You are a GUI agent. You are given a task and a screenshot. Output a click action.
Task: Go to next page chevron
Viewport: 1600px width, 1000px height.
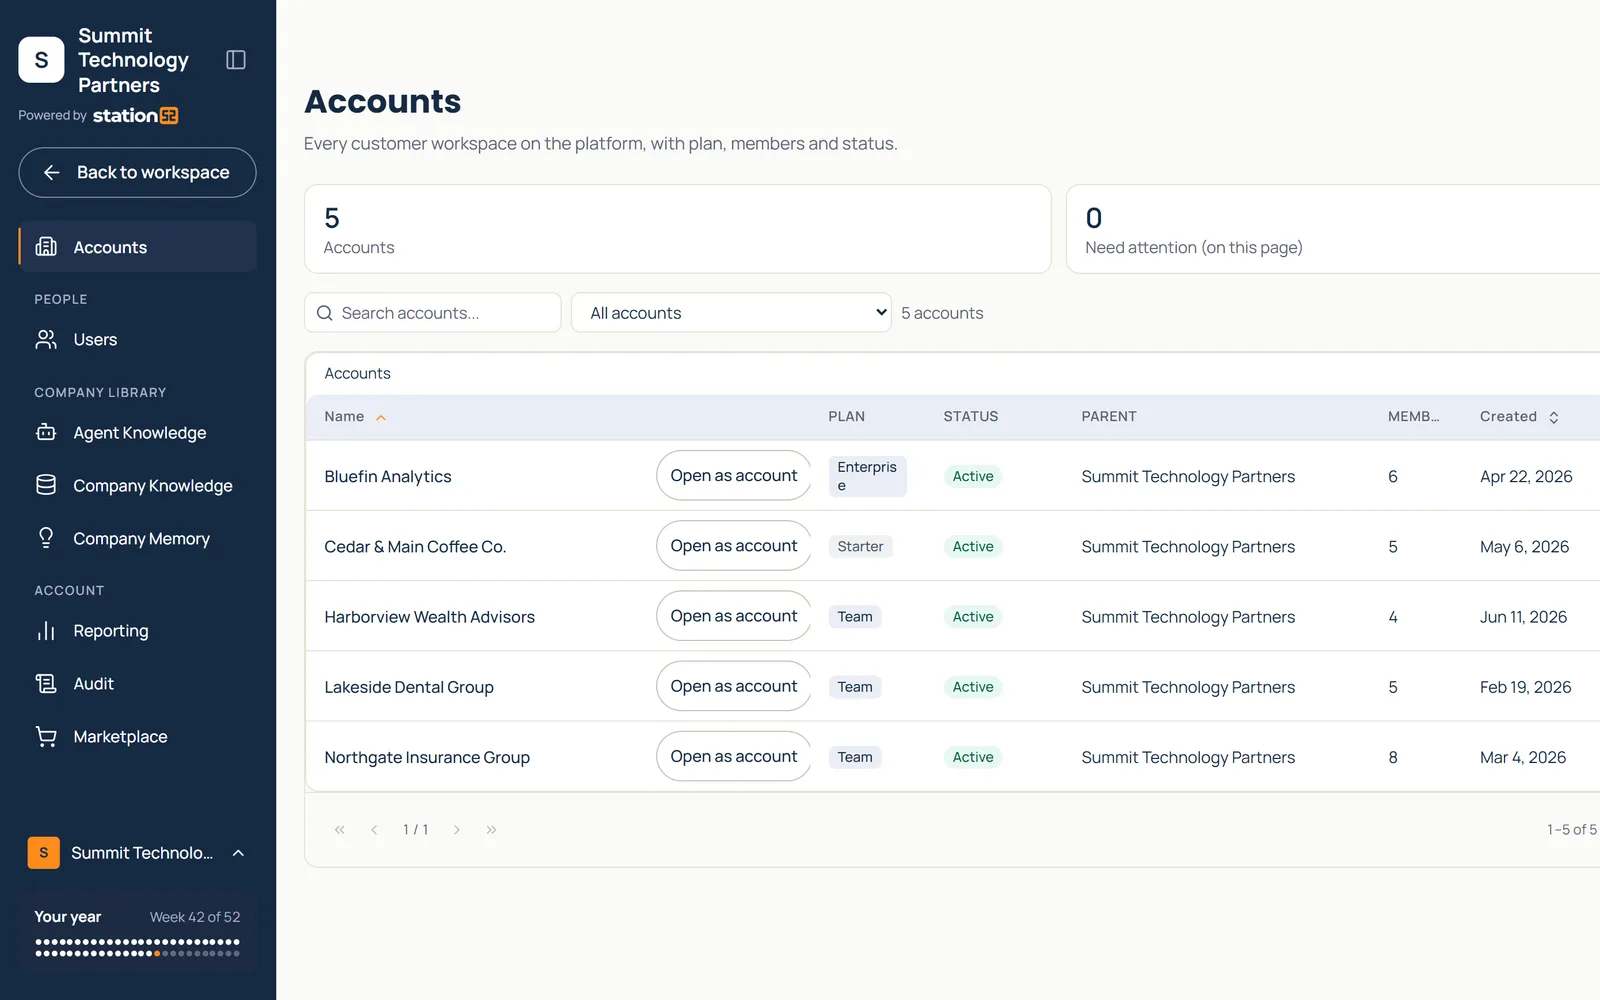pyautogui.click(x=457, y=830)
